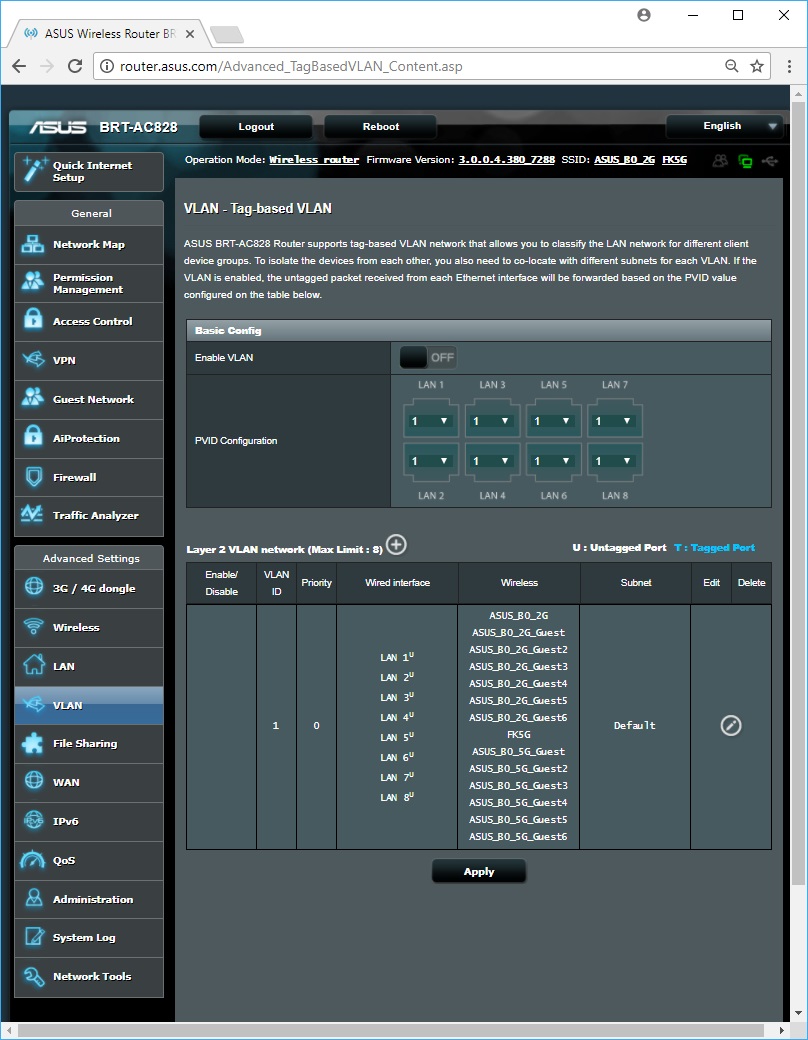Screen dimensions: 808x1040
Task: Click the AiProtection shield icon
Action: coord(34,438)
